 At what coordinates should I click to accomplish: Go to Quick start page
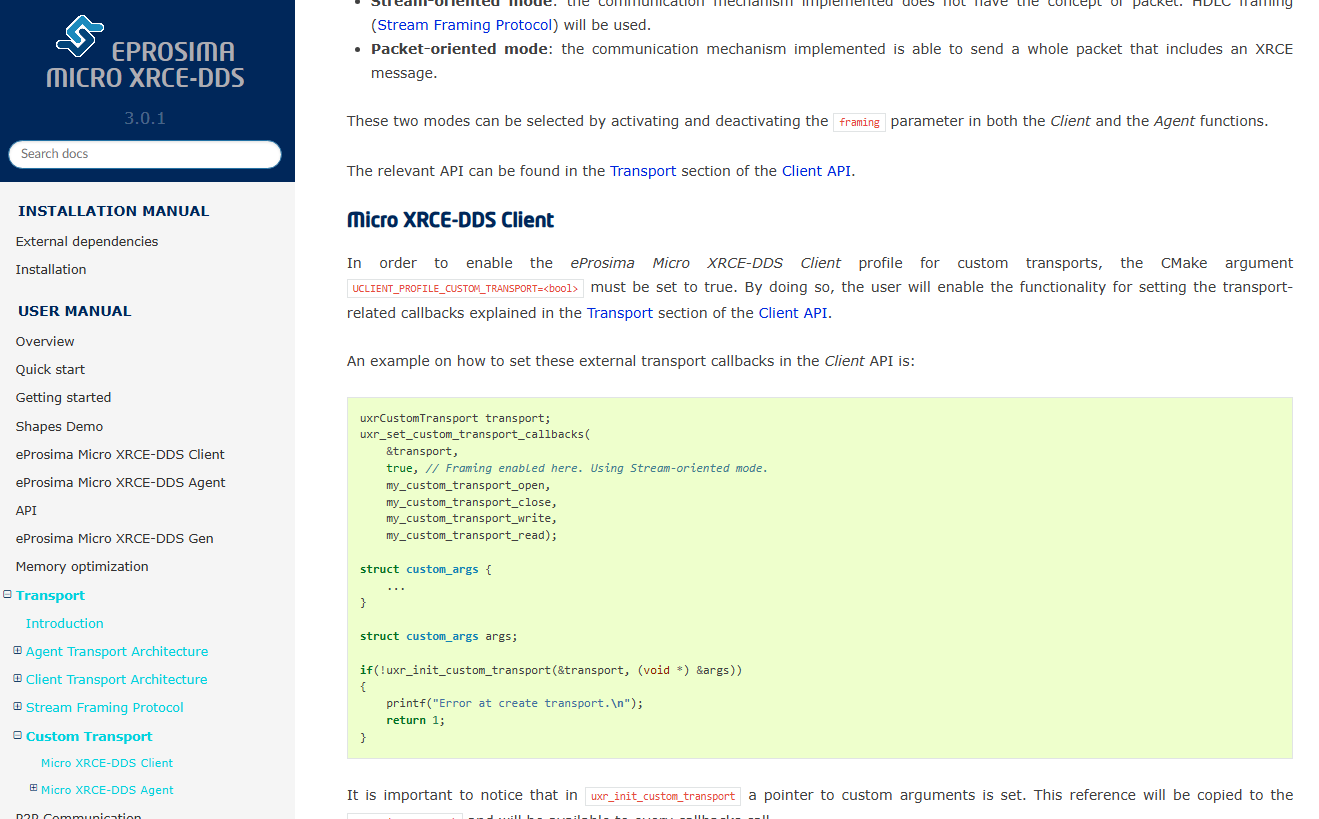(50, 369)
